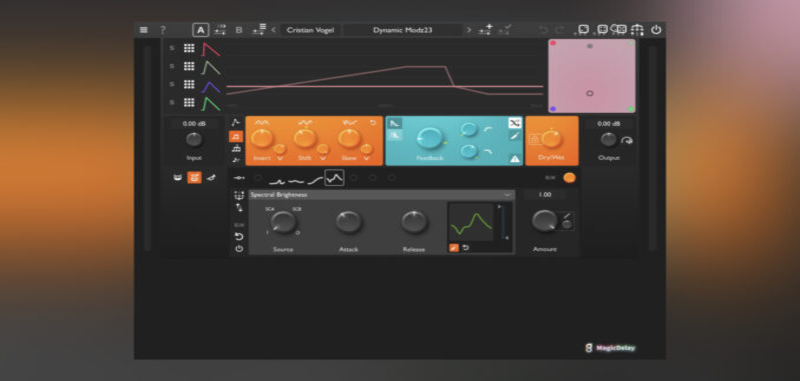Reset the orange module with its undo arrow
Image resolution: width=800 pixels, height=381 pixels.
click(x=372, y=122)
